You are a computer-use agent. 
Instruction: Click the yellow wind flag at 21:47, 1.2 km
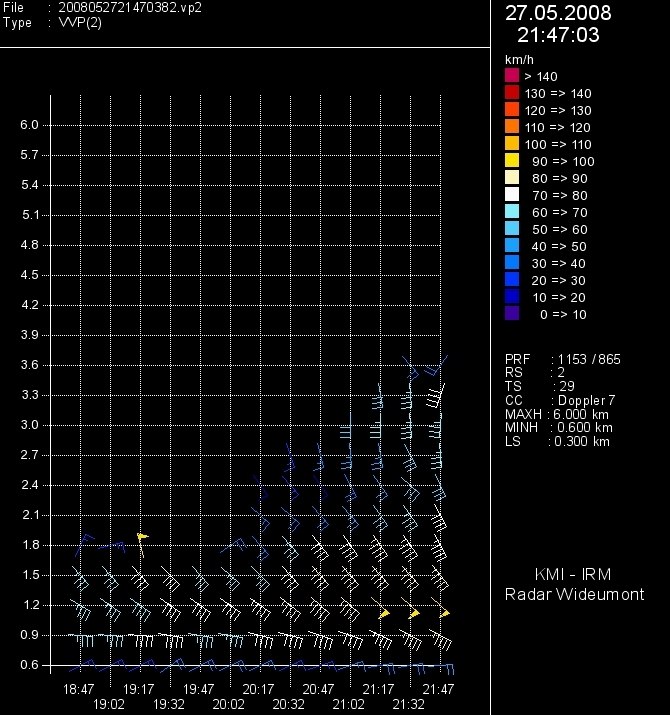click(x=441, y=608)
